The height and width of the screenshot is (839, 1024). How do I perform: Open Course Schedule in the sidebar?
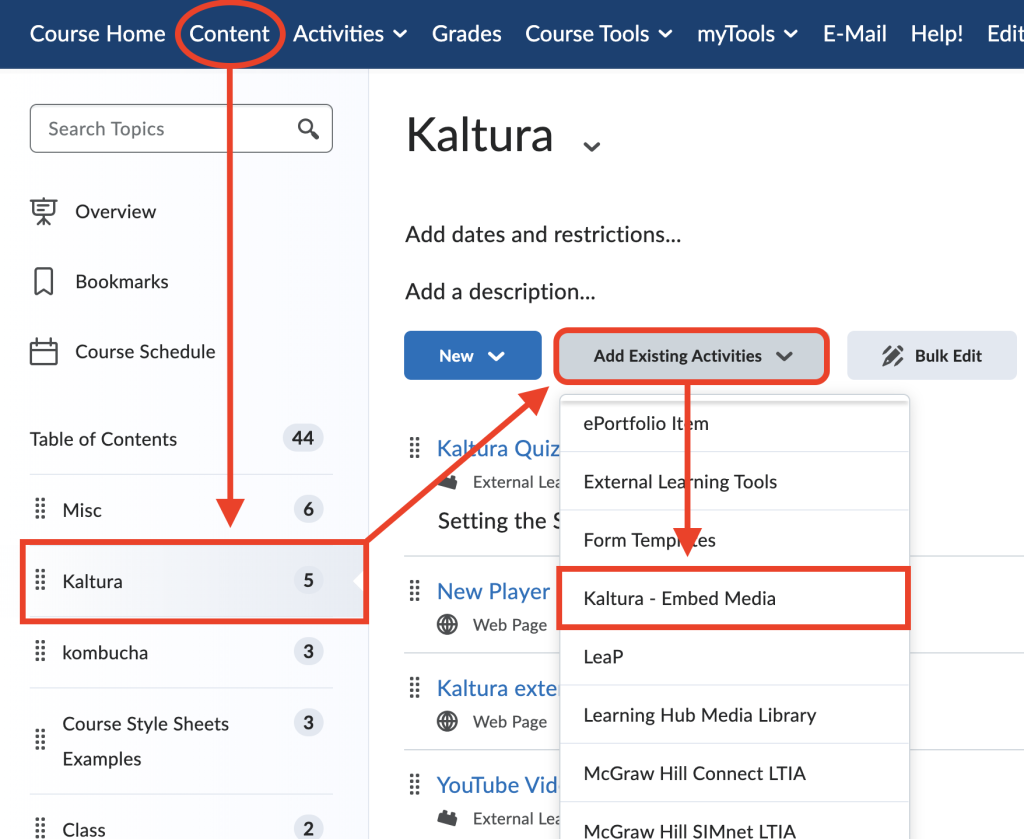(145, 351)
